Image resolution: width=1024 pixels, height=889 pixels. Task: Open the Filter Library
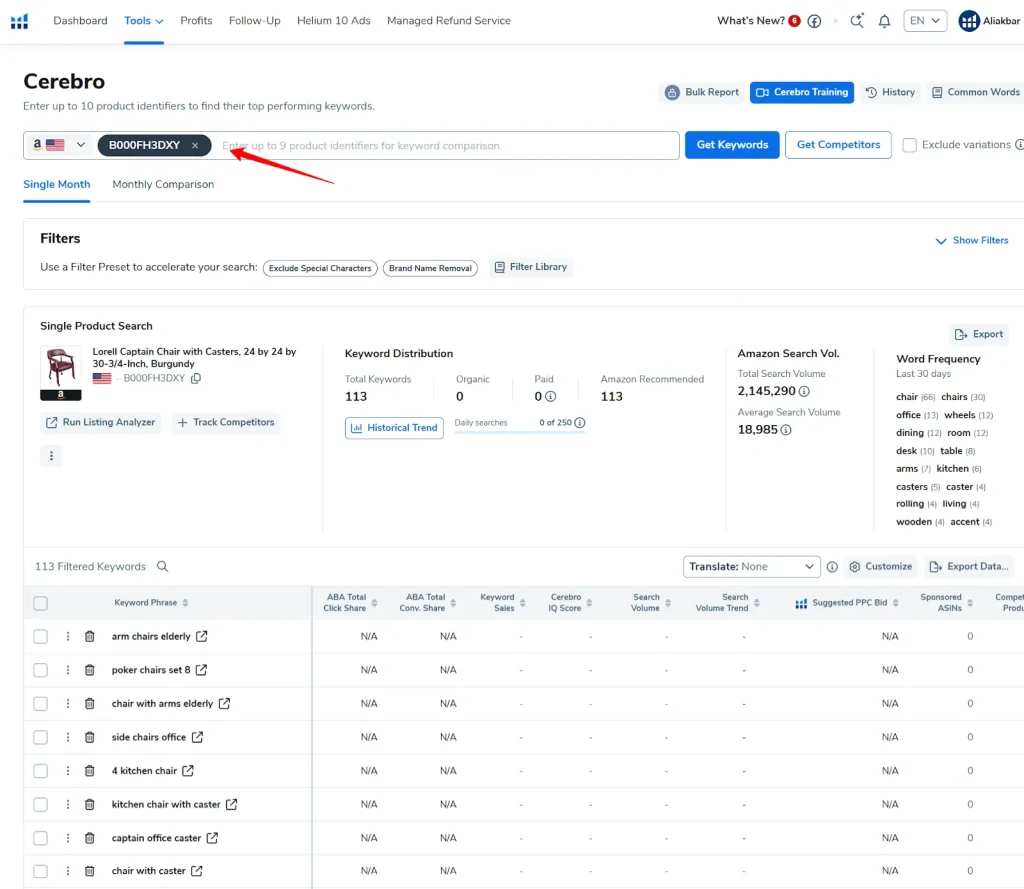(x=531, y=267)
